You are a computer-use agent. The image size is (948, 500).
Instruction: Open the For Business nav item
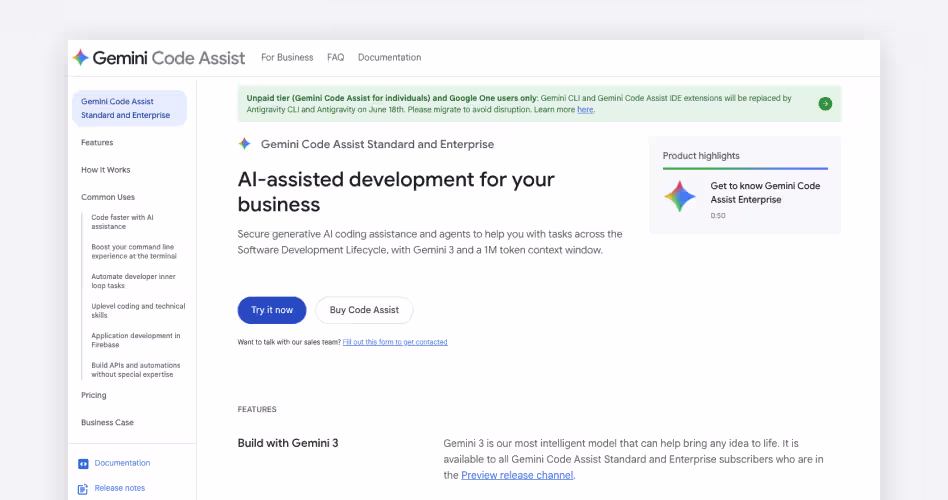287,57
